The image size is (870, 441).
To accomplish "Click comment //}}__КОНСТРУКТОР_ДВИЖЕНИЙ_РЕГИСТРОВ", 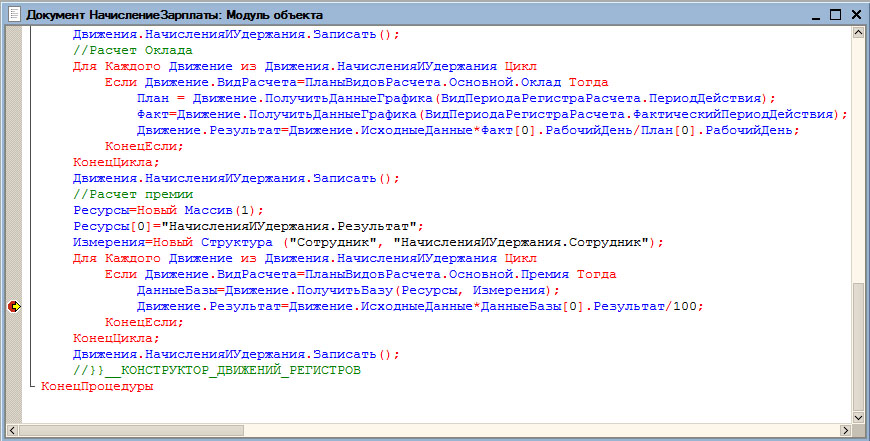I will pos(217,370).
